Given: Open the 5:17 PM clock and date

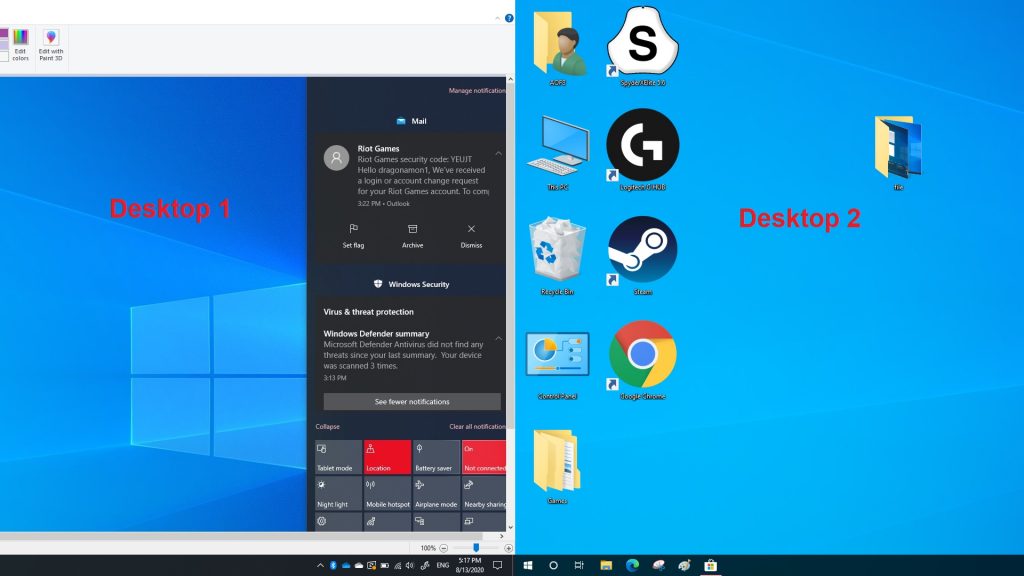Looking at the screenshot, I should (470, 566).
